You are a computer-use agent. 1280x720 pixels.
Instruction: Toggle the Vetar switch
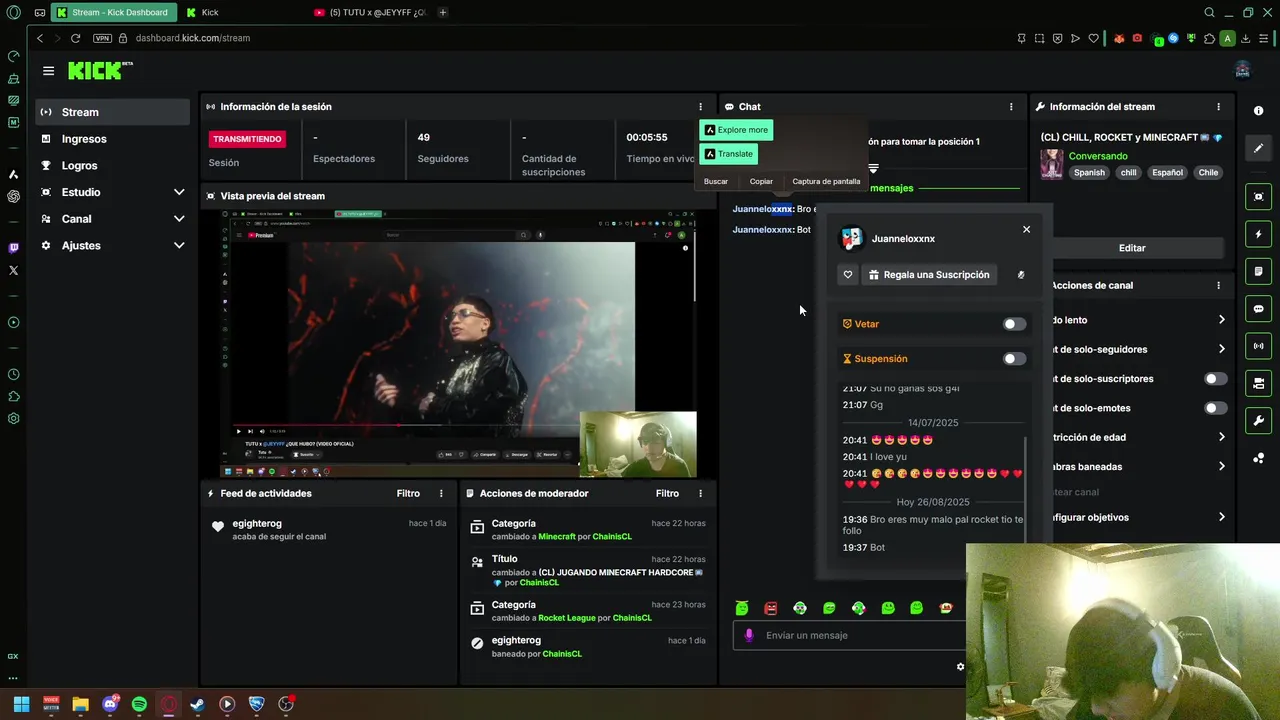(1014, 324)
